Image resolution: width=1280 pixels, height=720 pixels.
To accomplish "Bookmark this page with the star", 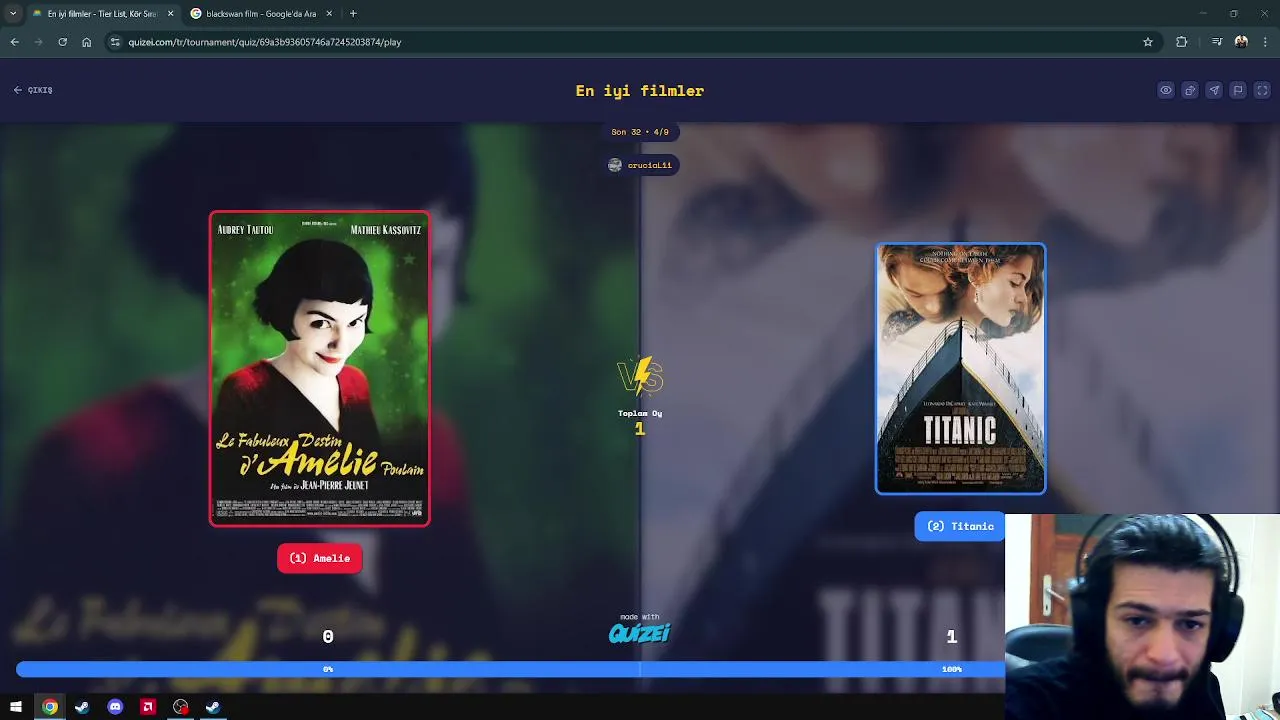I will point(1148,42).
